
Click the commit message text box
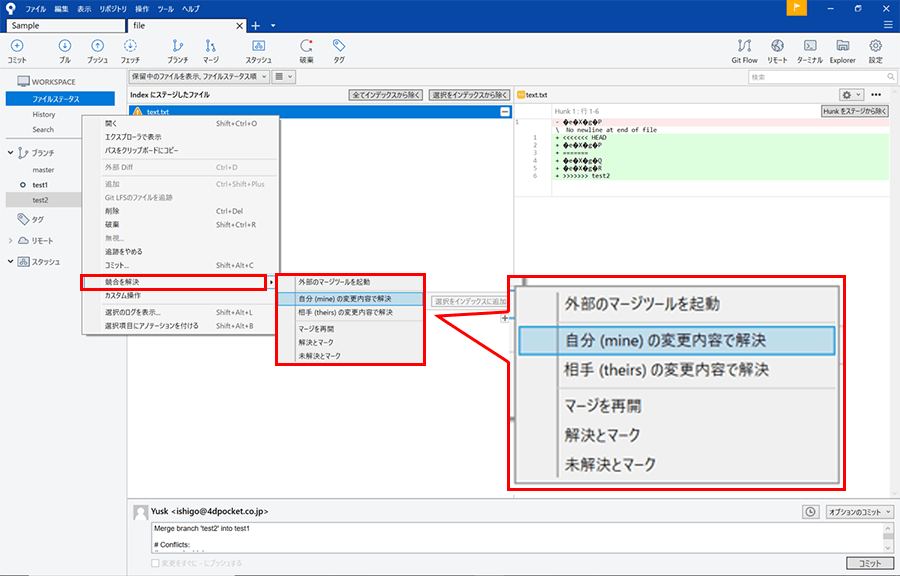(x=517, y=538)
